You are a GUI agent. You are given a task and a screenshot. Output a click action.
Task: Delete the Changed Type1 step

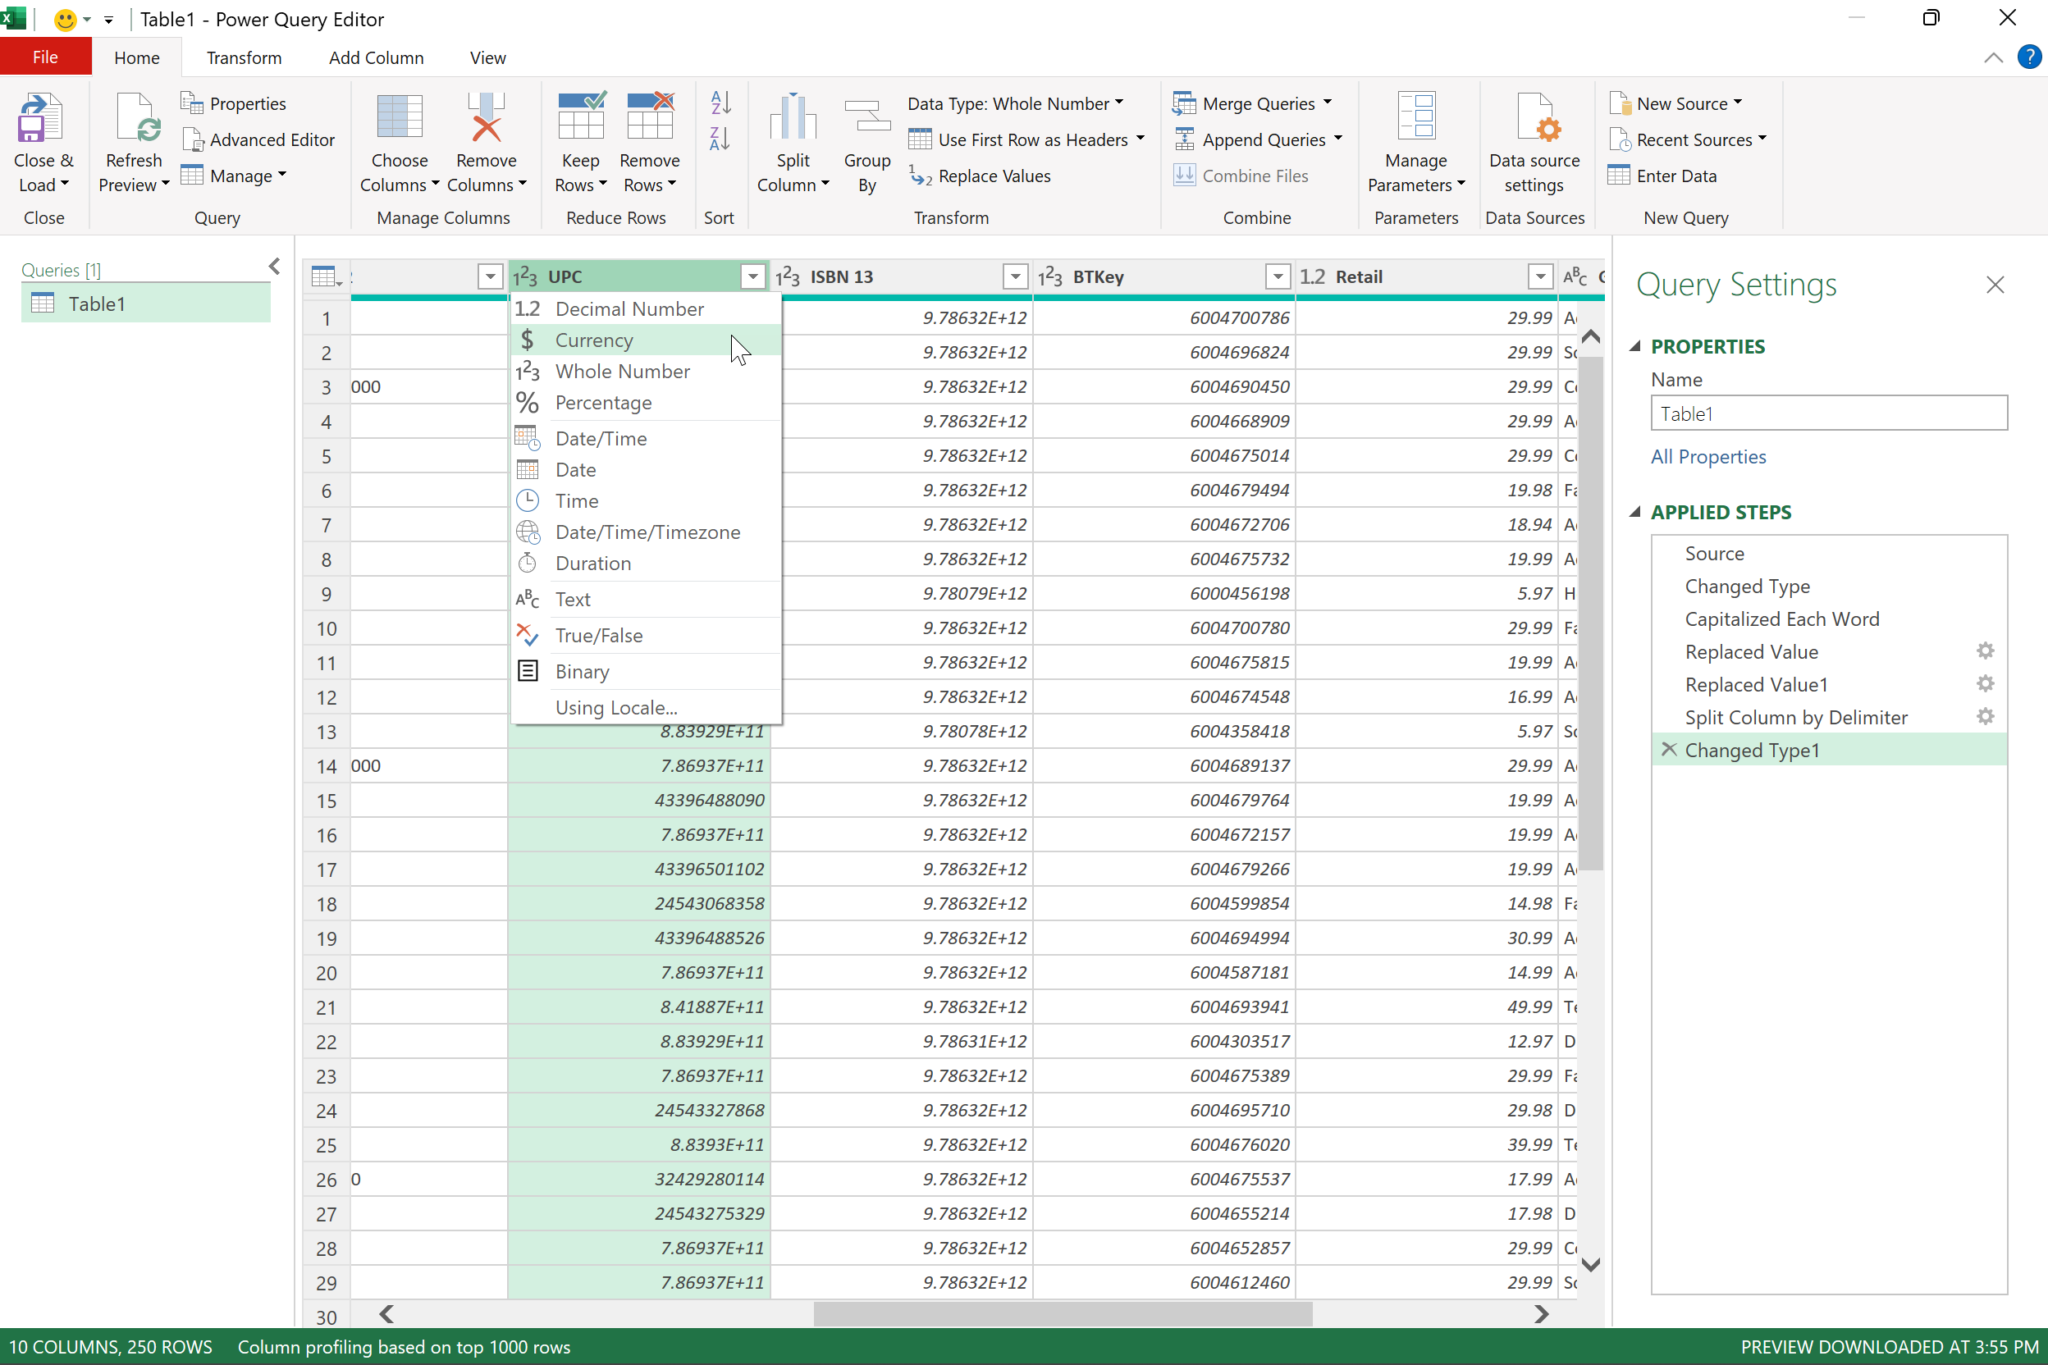(1667, 749)
